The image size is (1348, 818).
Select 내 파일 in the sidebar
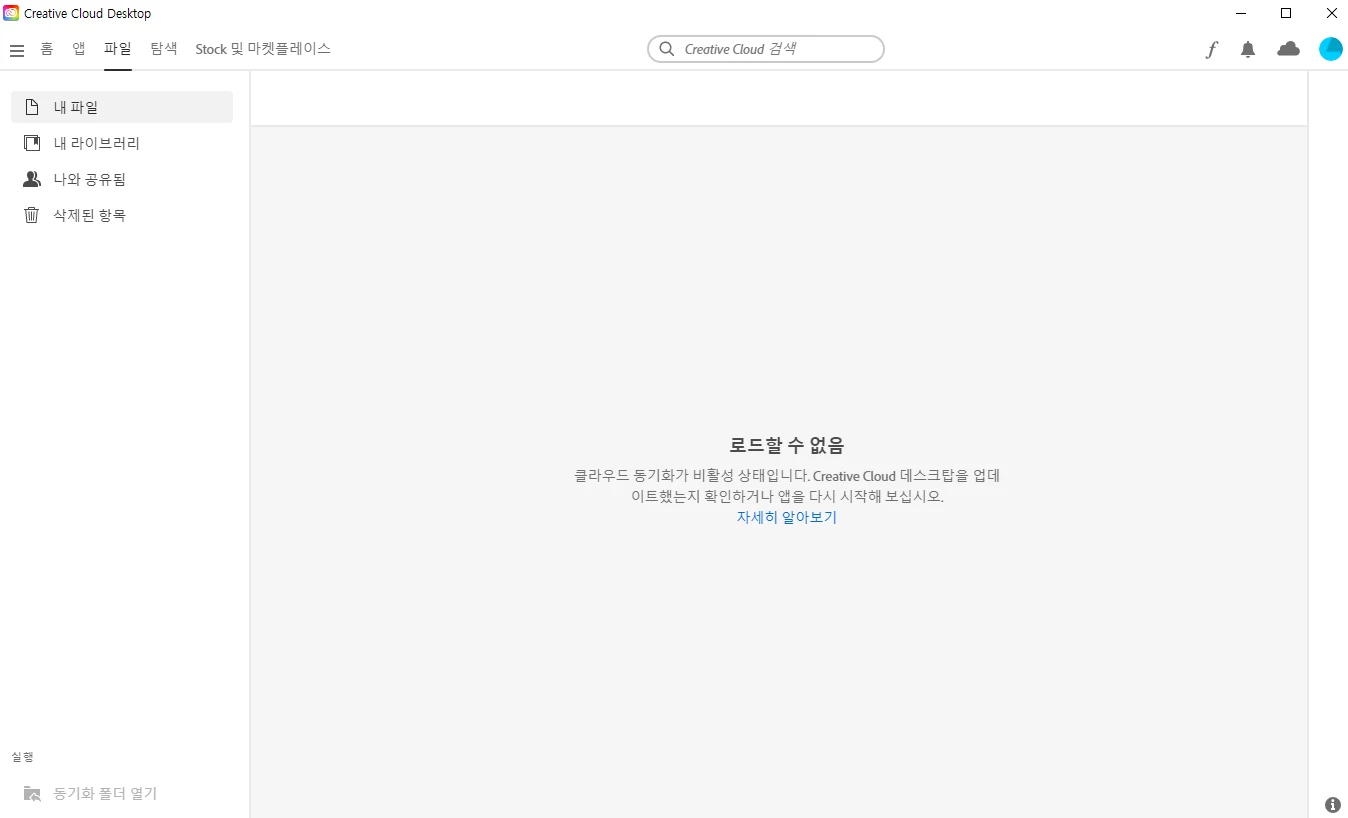[x=122, y=107]
